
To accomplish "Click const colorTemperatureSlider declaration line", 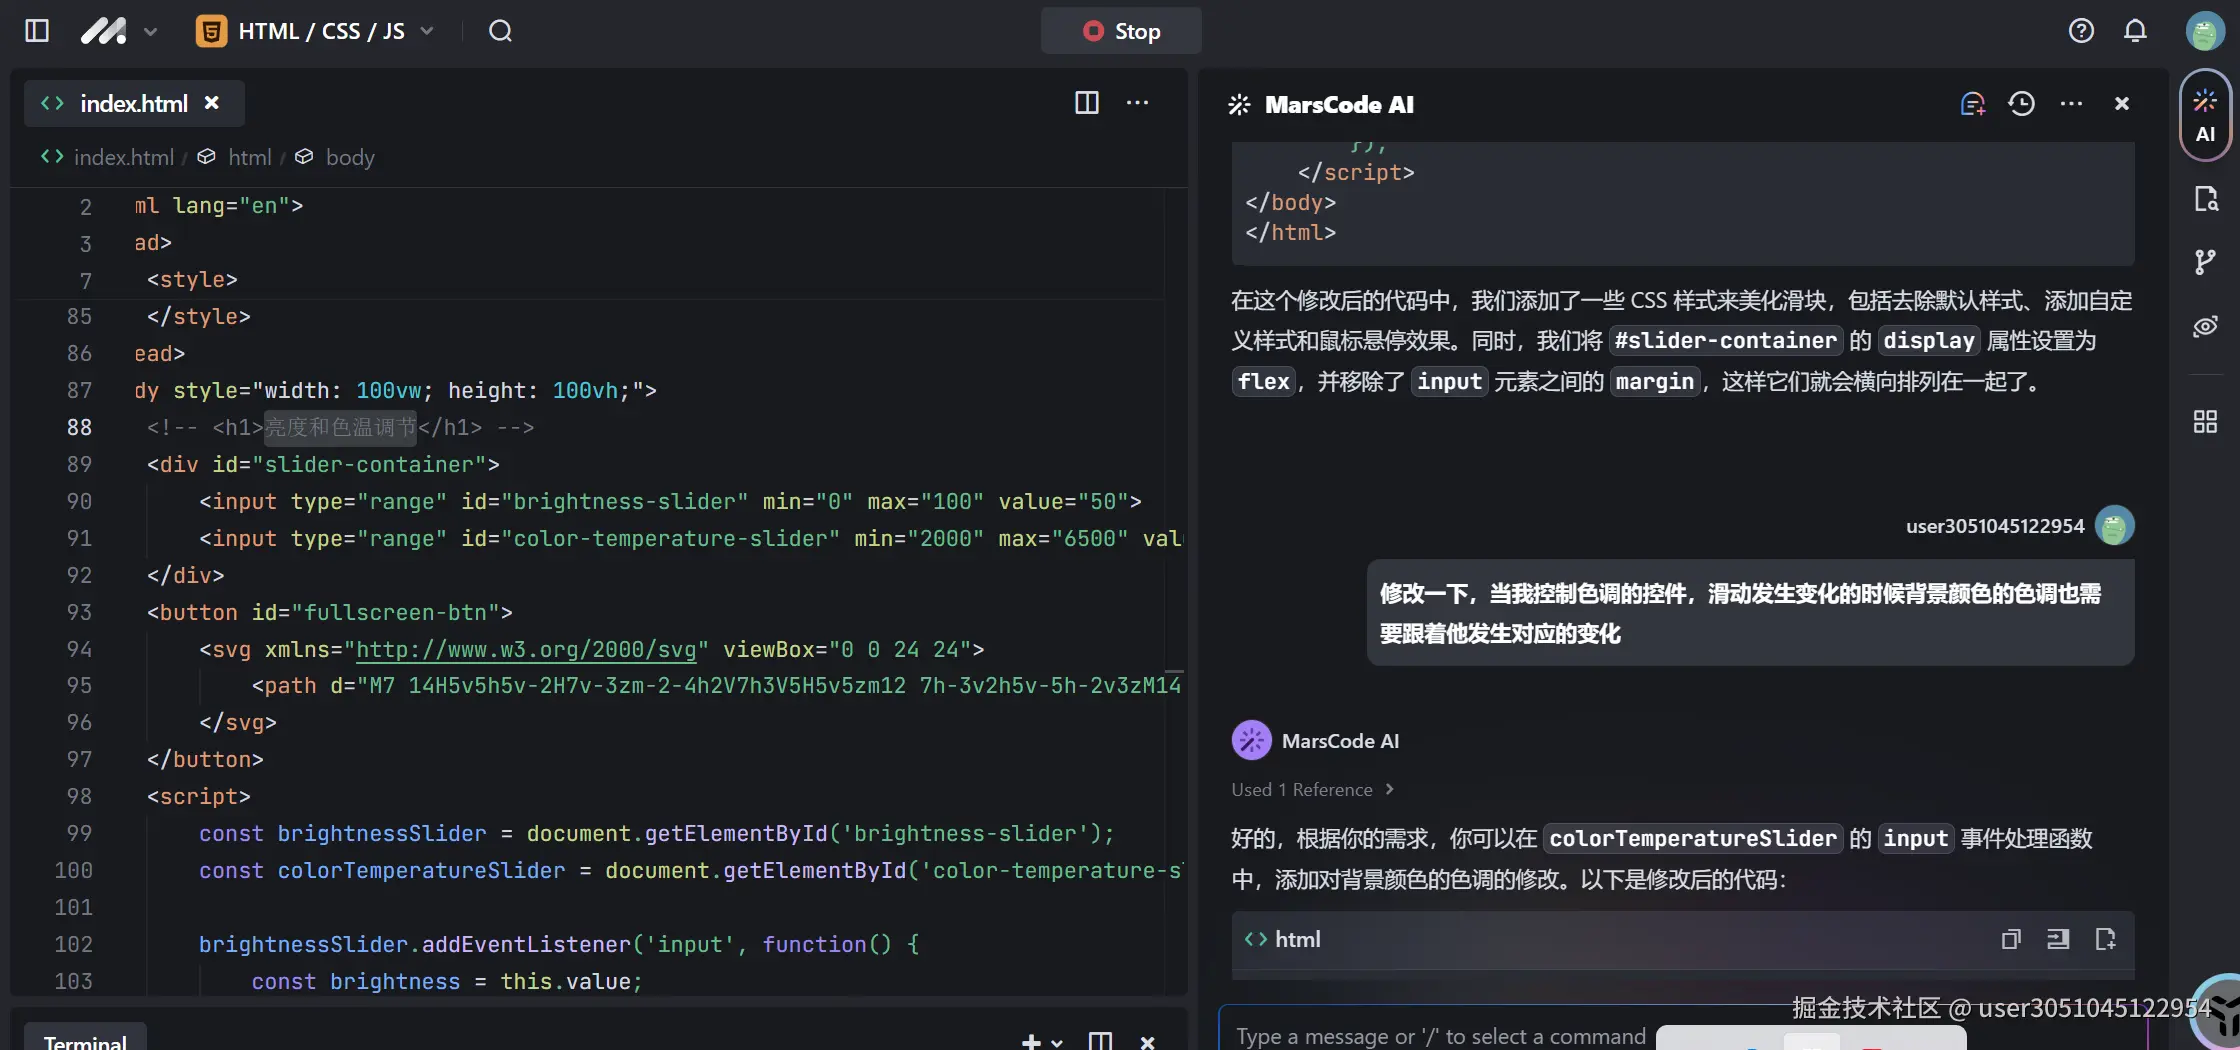I will pyautogui.click(x=690, y=870).
